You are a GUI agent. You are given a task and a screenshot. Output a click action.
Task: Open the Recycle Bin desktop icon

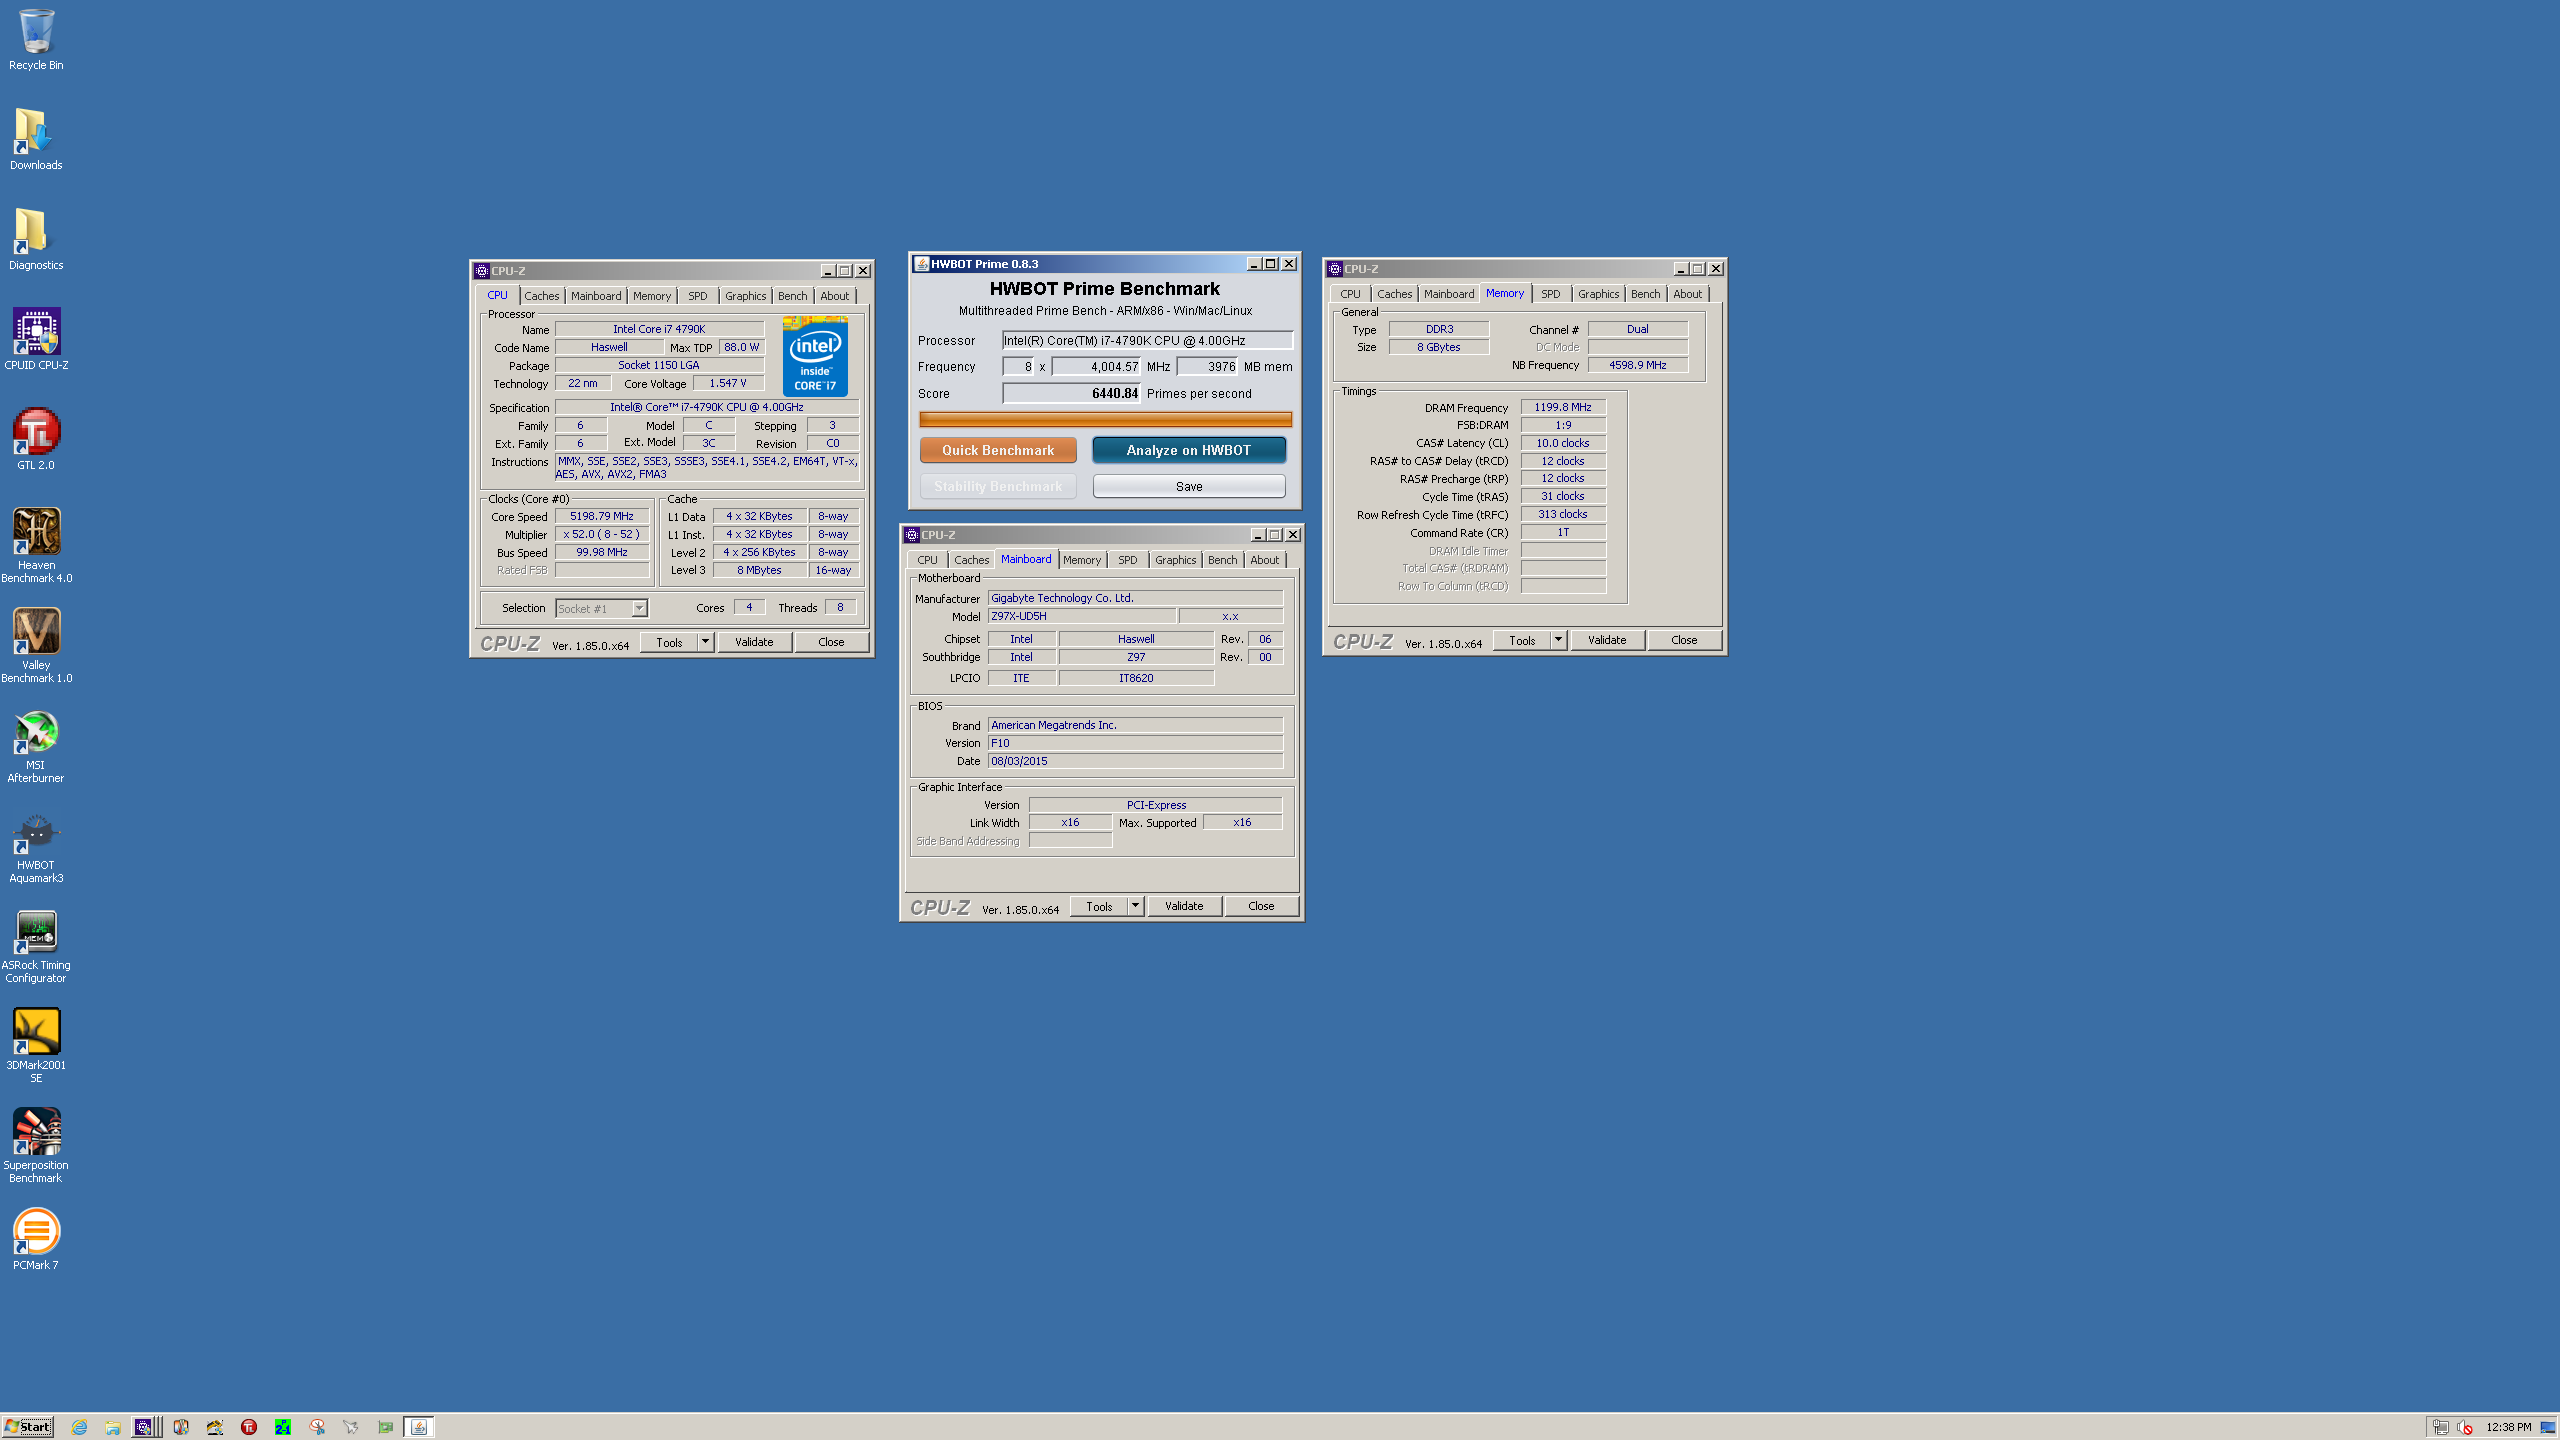pos(36,40)
